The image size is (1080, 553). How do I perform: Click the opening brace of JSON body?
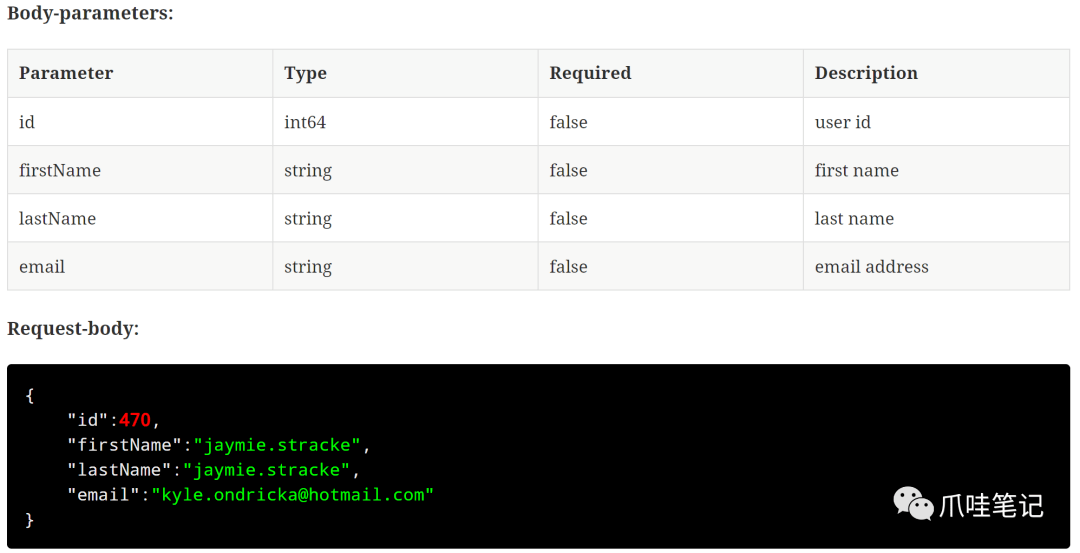click(29, 395)
